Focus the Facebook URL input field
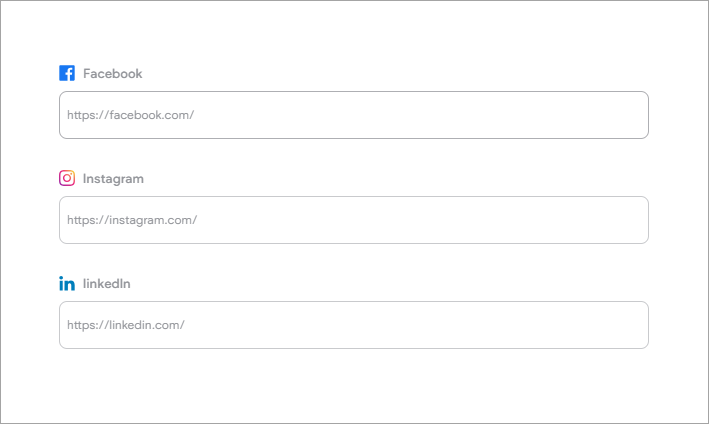Image resolution: width=709 pixels, height=424 pixels. [353, 115]
